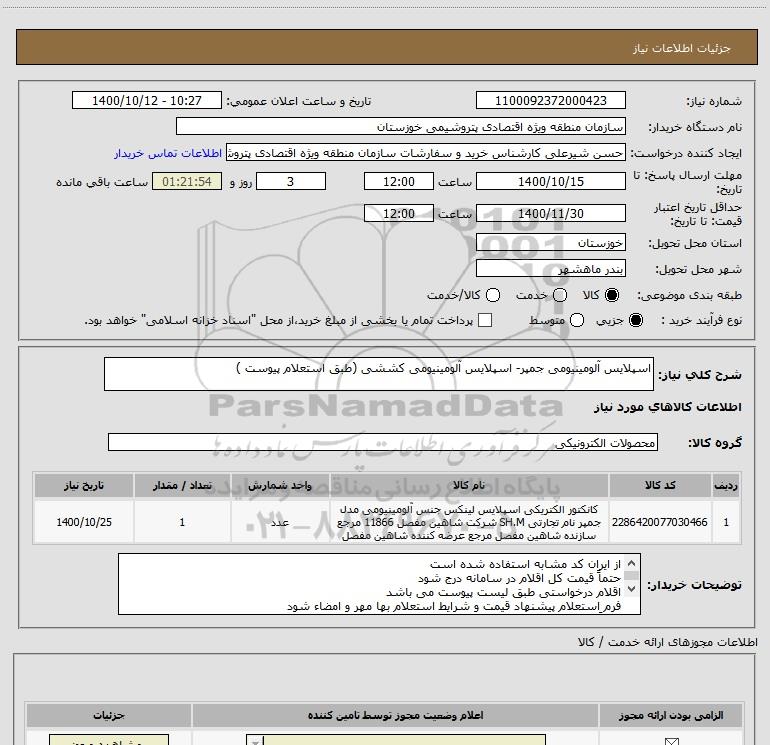
Task: Click the delivery province field خوزستان
Action: (x=550, y=243)
